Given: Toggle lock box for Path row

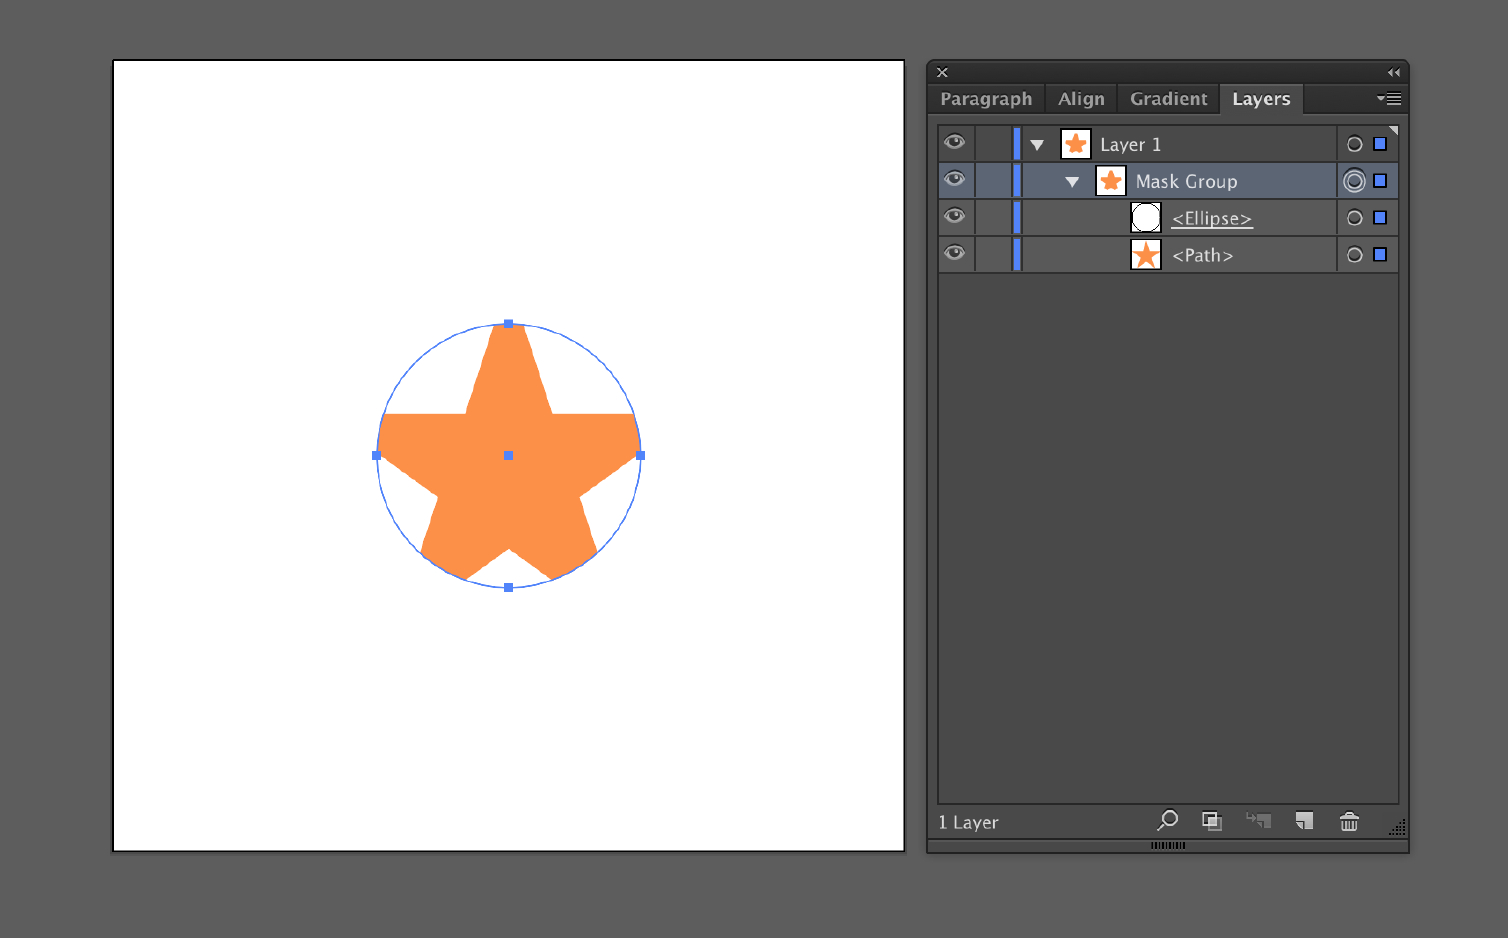Looking at the screenshot, I should 993,255.
